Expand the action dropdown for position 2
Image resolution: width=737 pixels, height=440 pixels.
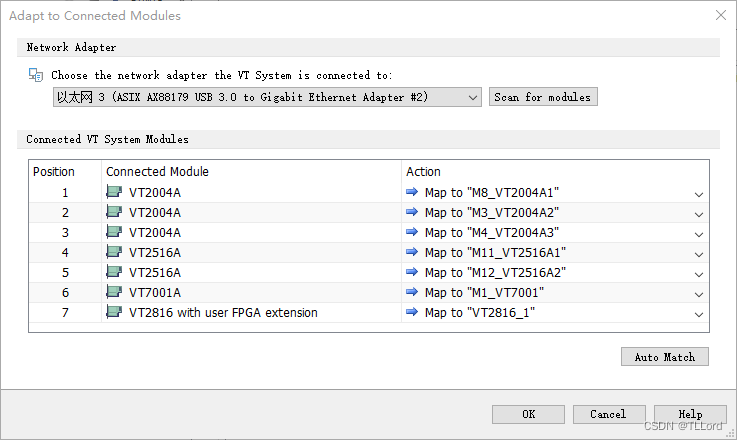[x=699, y=215]
